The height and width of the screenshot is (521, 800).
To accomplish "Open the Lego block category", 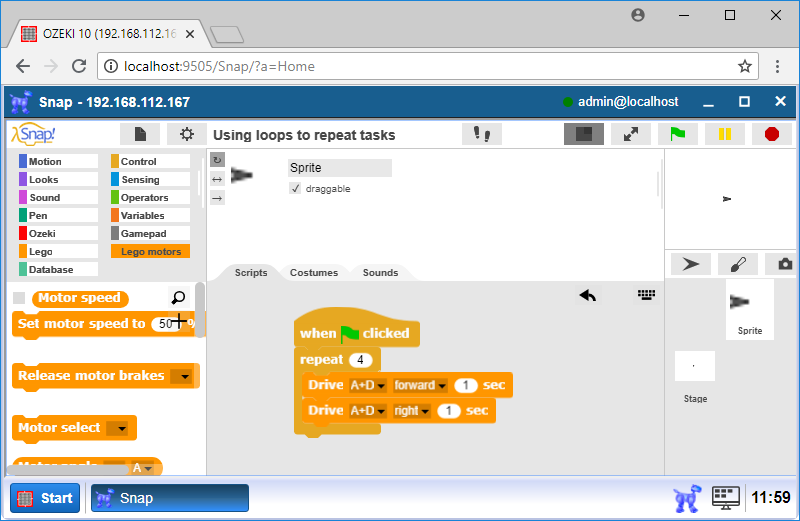I will point(58,251).
